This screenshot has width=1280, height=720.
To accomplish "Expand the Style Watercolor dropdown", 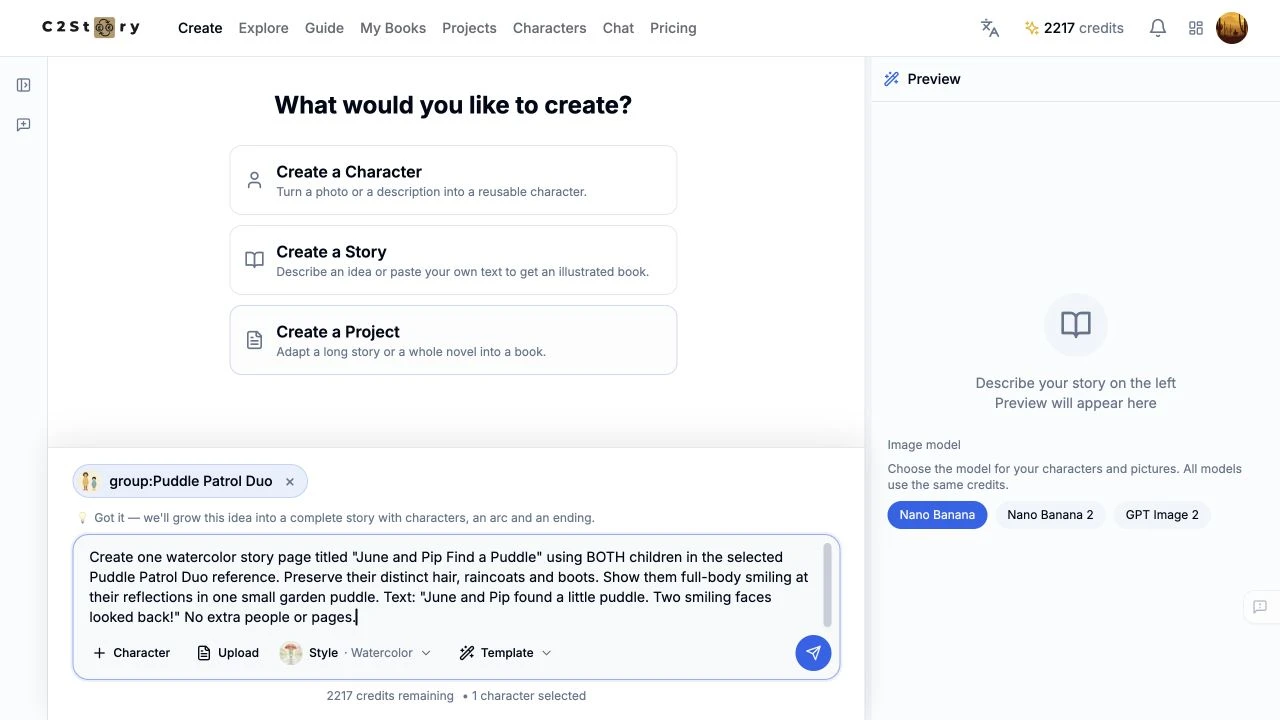I will click(356, 653).
